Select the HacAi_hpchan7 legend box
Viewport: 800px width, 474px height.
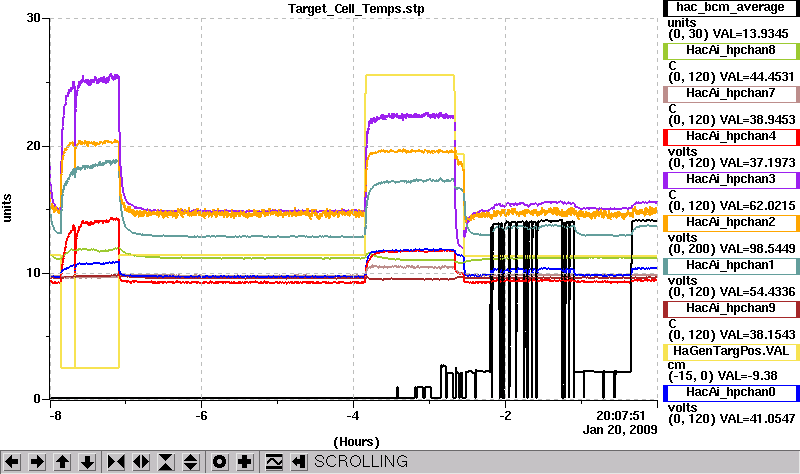pos(731,93)
